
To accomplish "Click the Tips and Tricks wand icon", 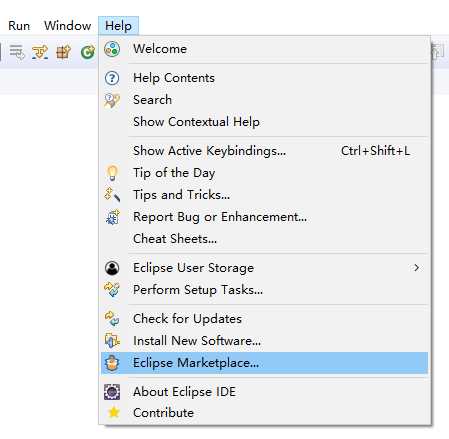I will 112,195.
